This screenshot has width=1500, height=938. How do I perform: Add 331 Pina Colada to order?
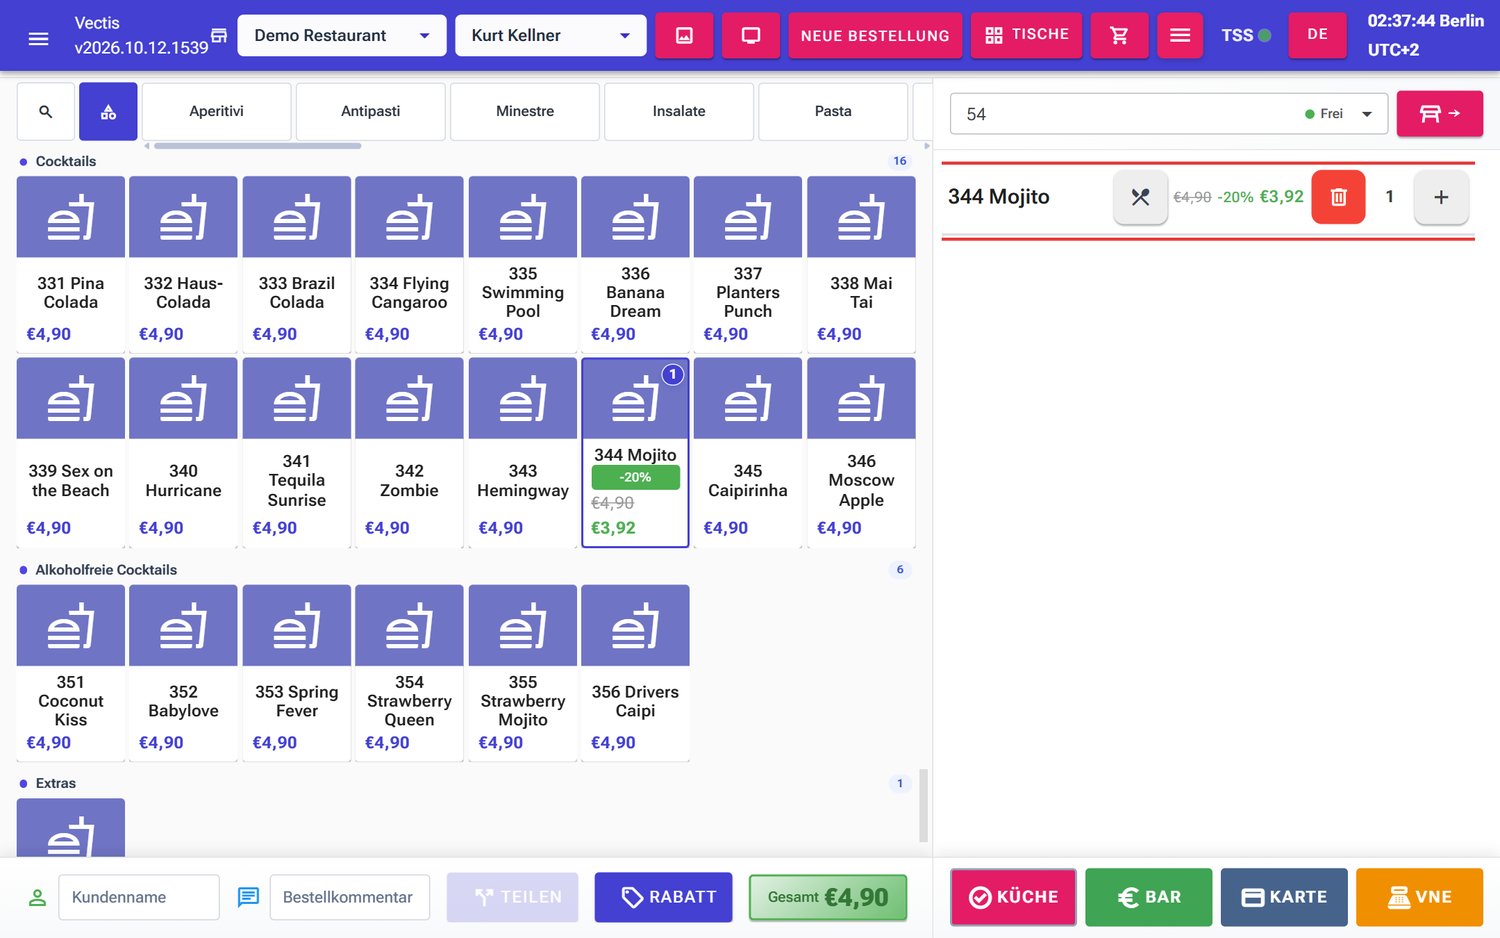click(71, 264)
